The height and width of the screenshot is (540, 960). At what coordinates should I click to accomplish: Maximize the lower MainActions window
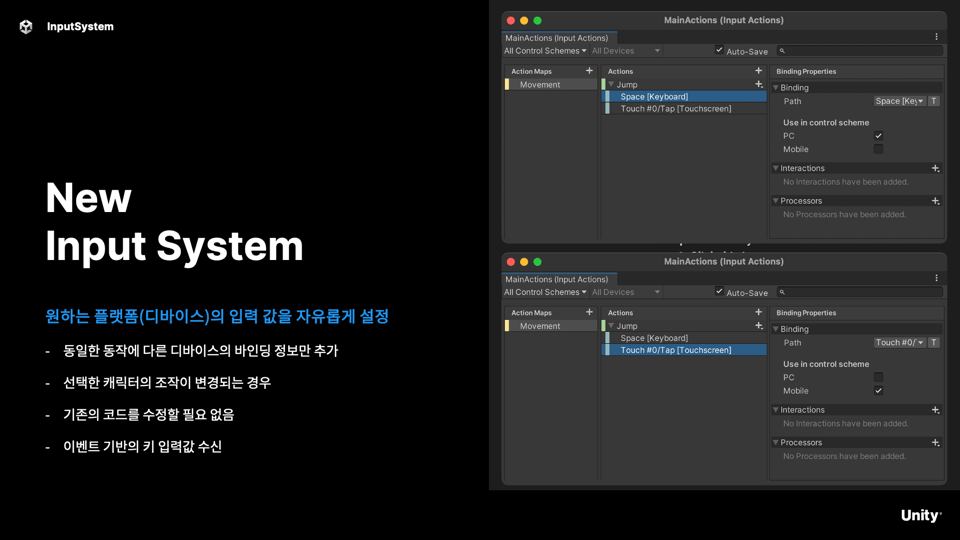[x=538, y=262]
